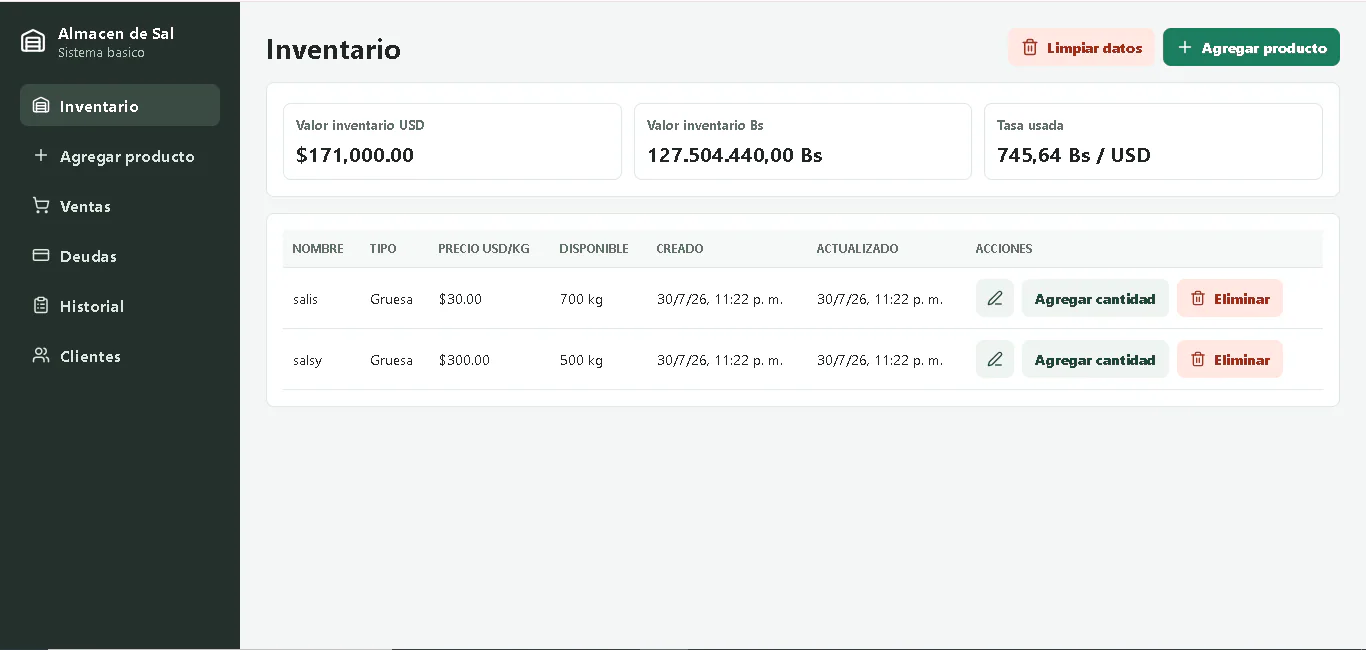Click the trash icon on the Limpiar datos button
This screenshot has width=1366, height=650.
pos(1030,47)
